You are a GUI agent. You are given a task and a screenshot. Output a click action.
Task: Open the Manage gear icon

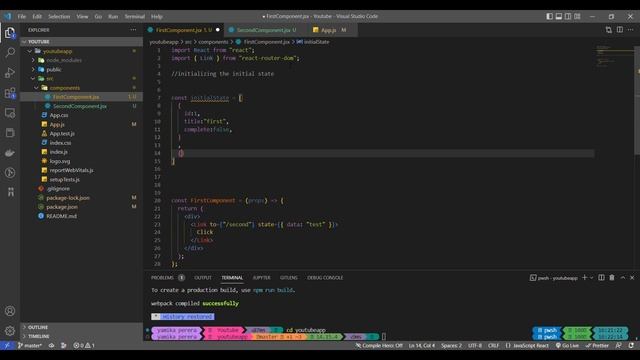[x=10, y=331]
